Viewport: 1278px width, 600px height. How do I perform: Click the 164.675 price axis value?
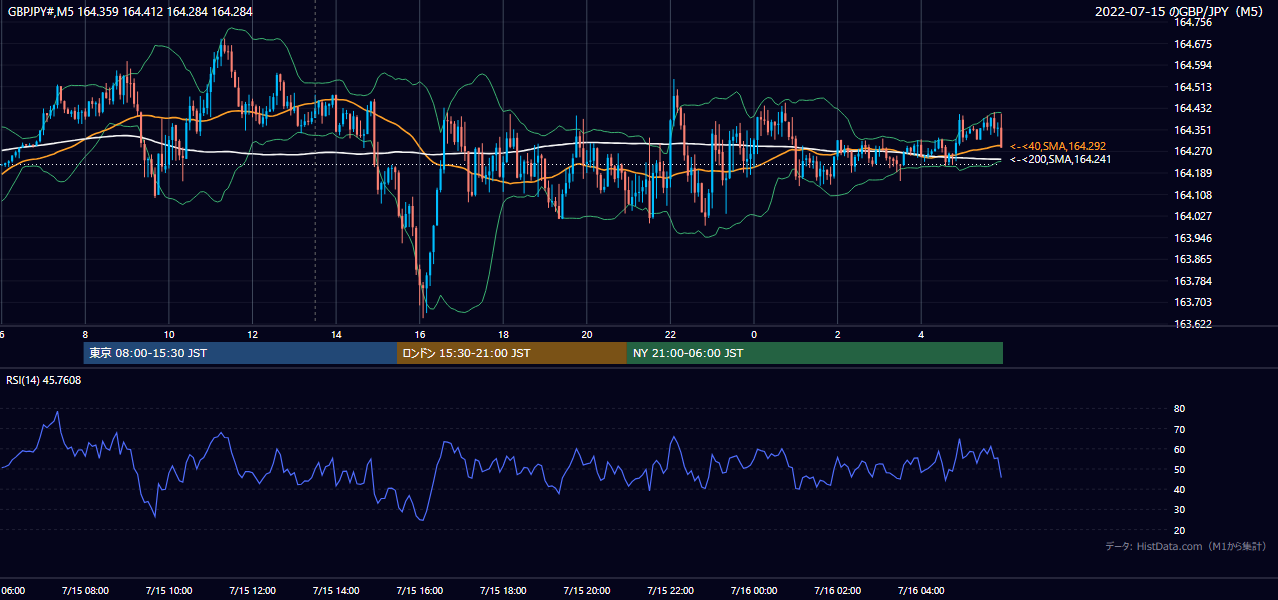coord(1193,44)
